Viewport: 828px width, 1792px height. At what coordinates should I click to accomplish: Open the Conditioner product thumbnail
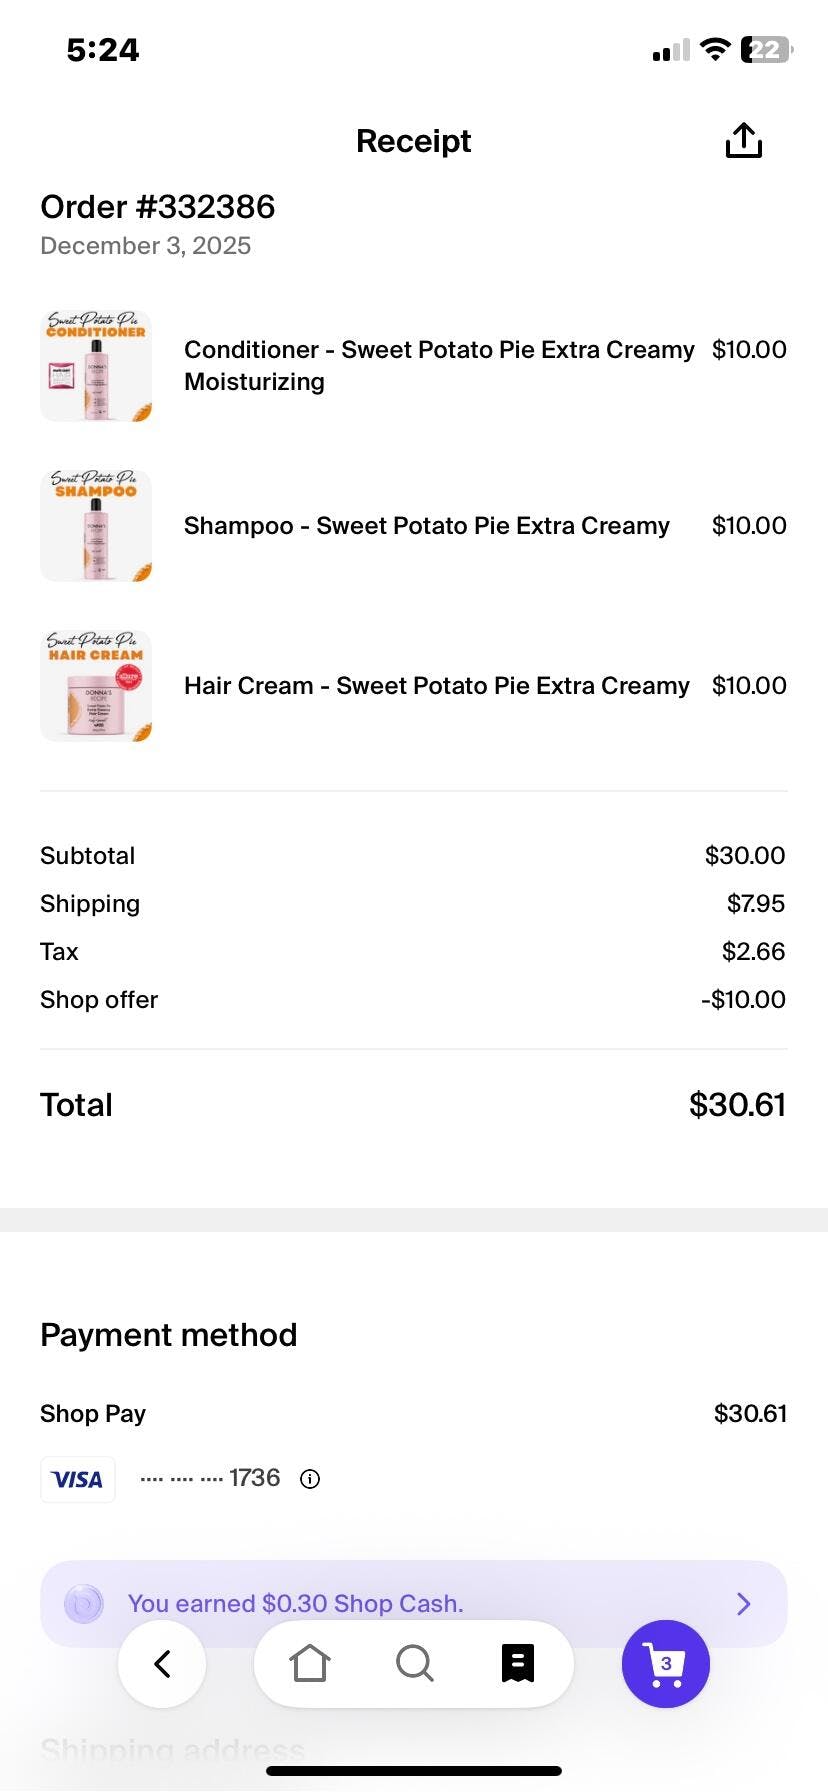coord(96,366)
